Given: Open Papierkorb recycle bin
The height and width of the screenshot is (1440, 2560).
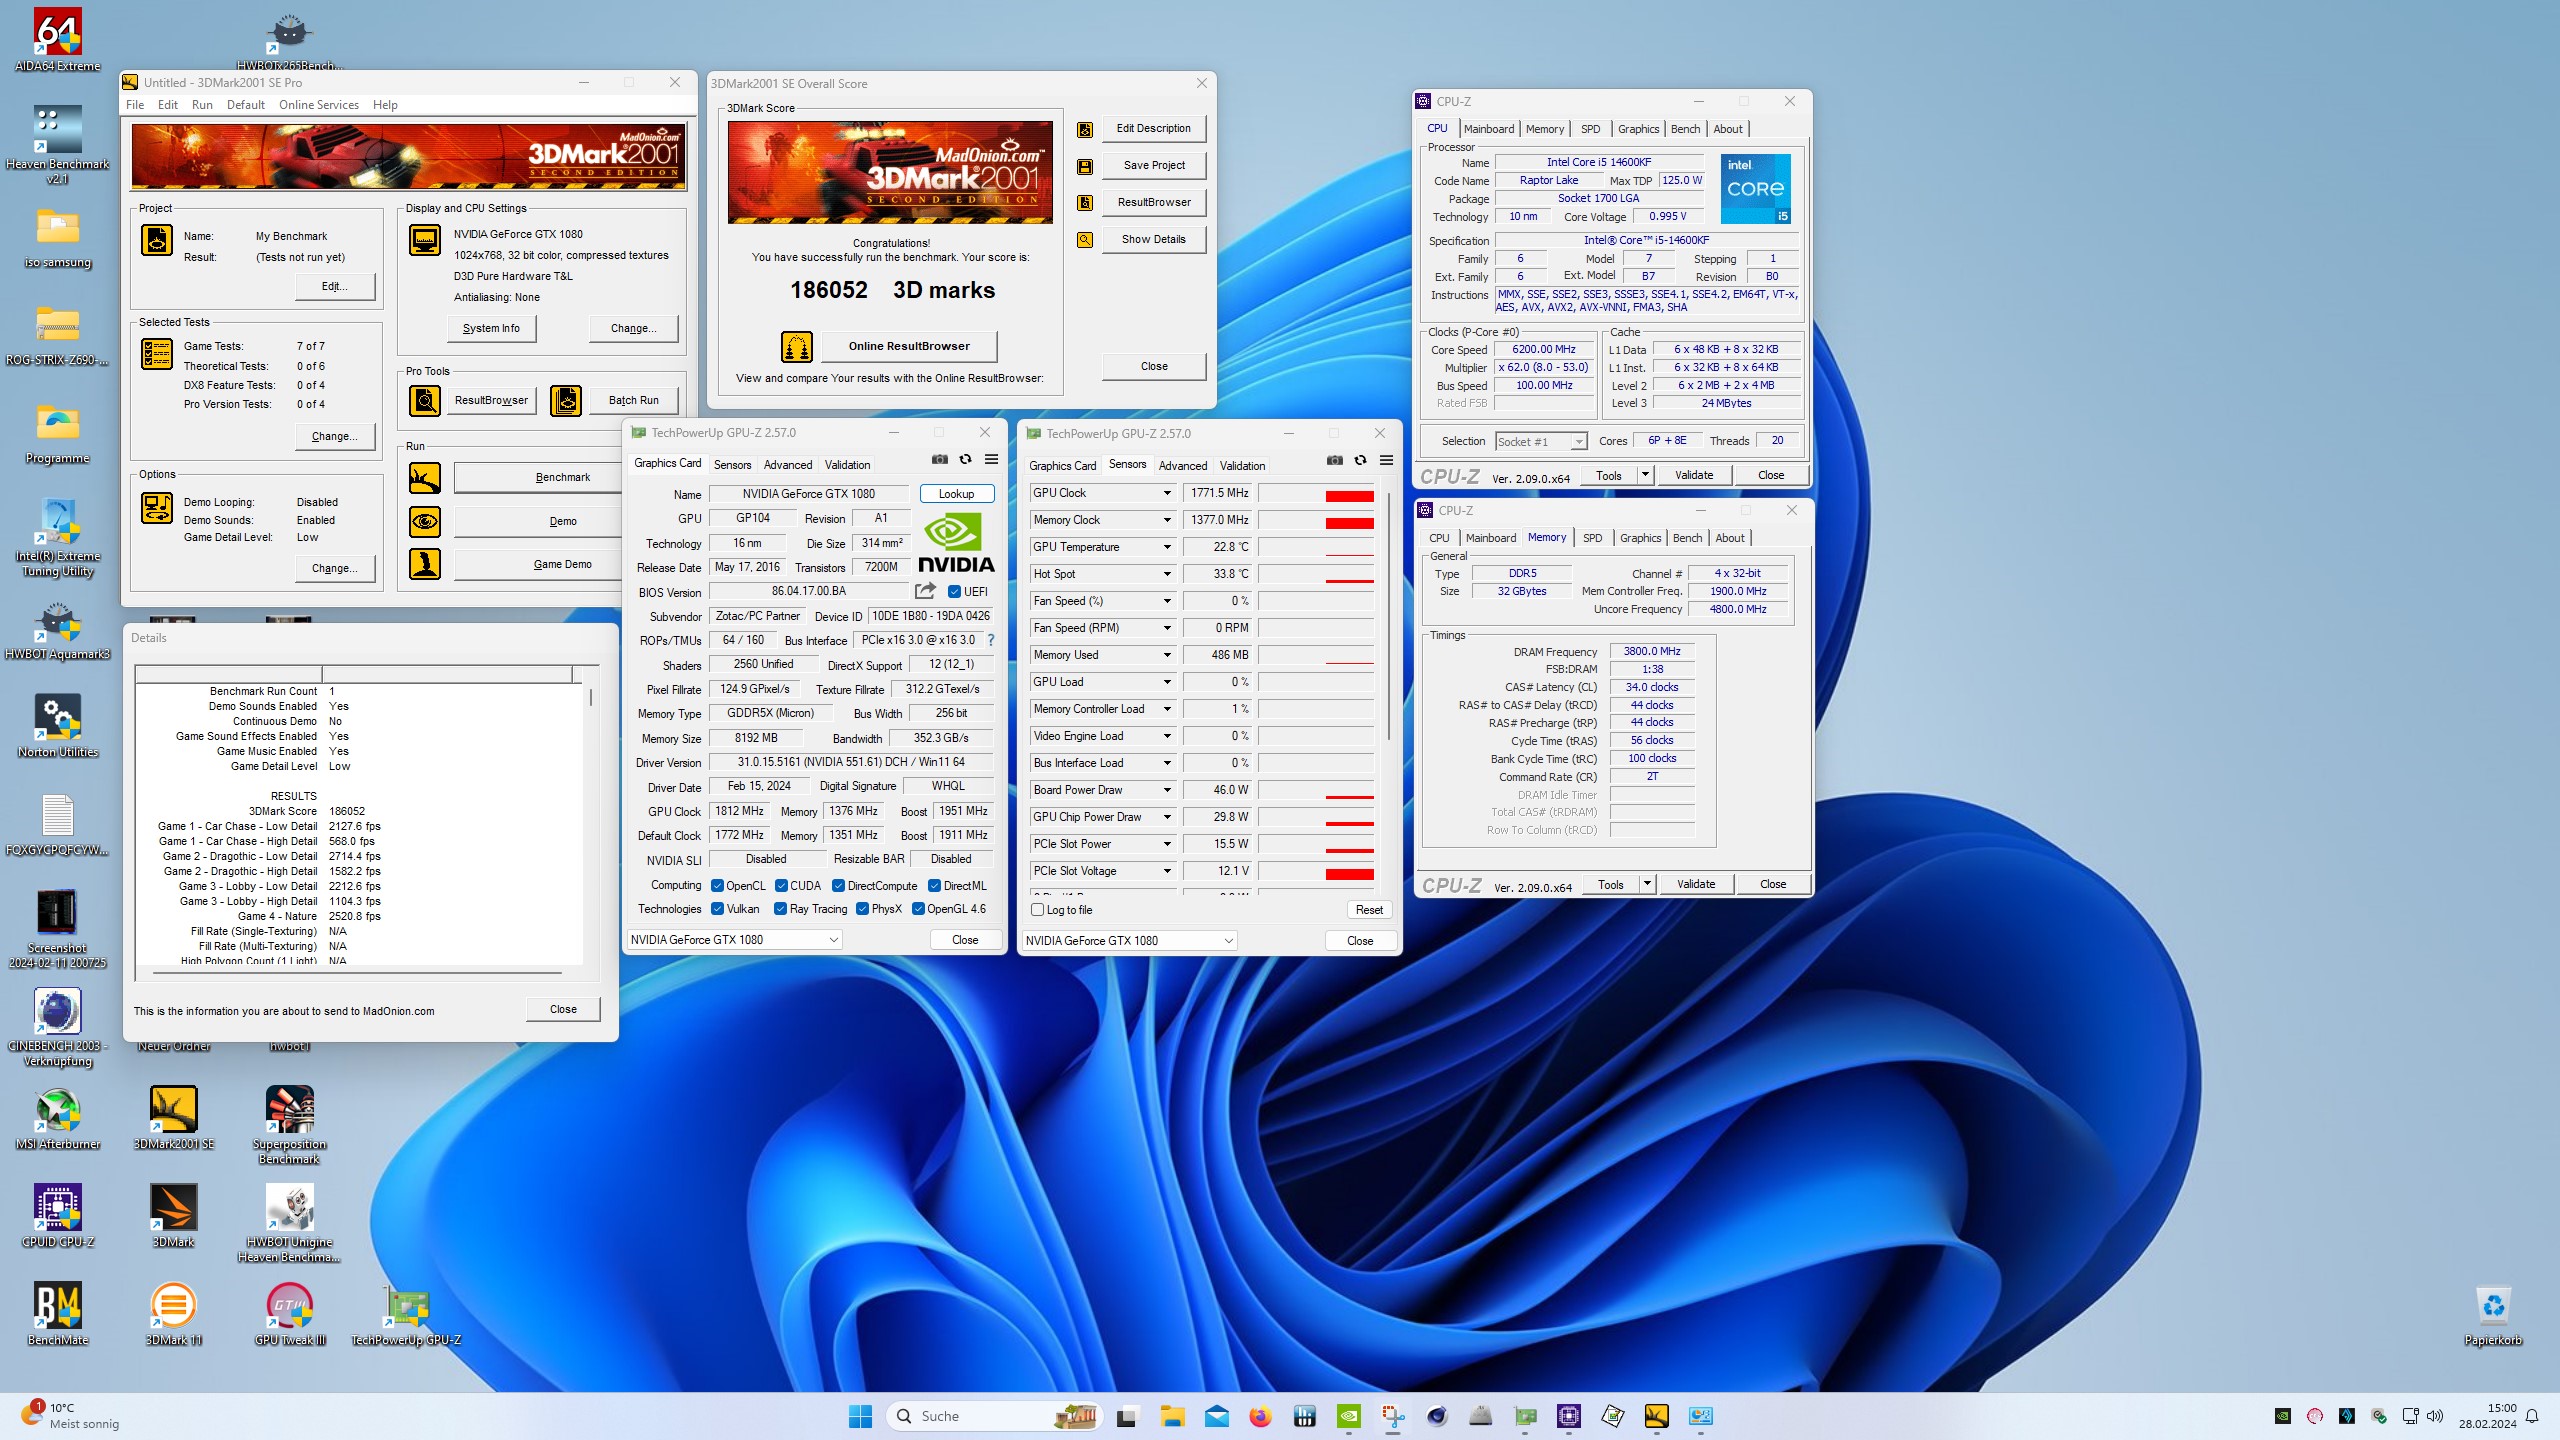Looking at the screenshot, I should (x=2493, y=1316).
